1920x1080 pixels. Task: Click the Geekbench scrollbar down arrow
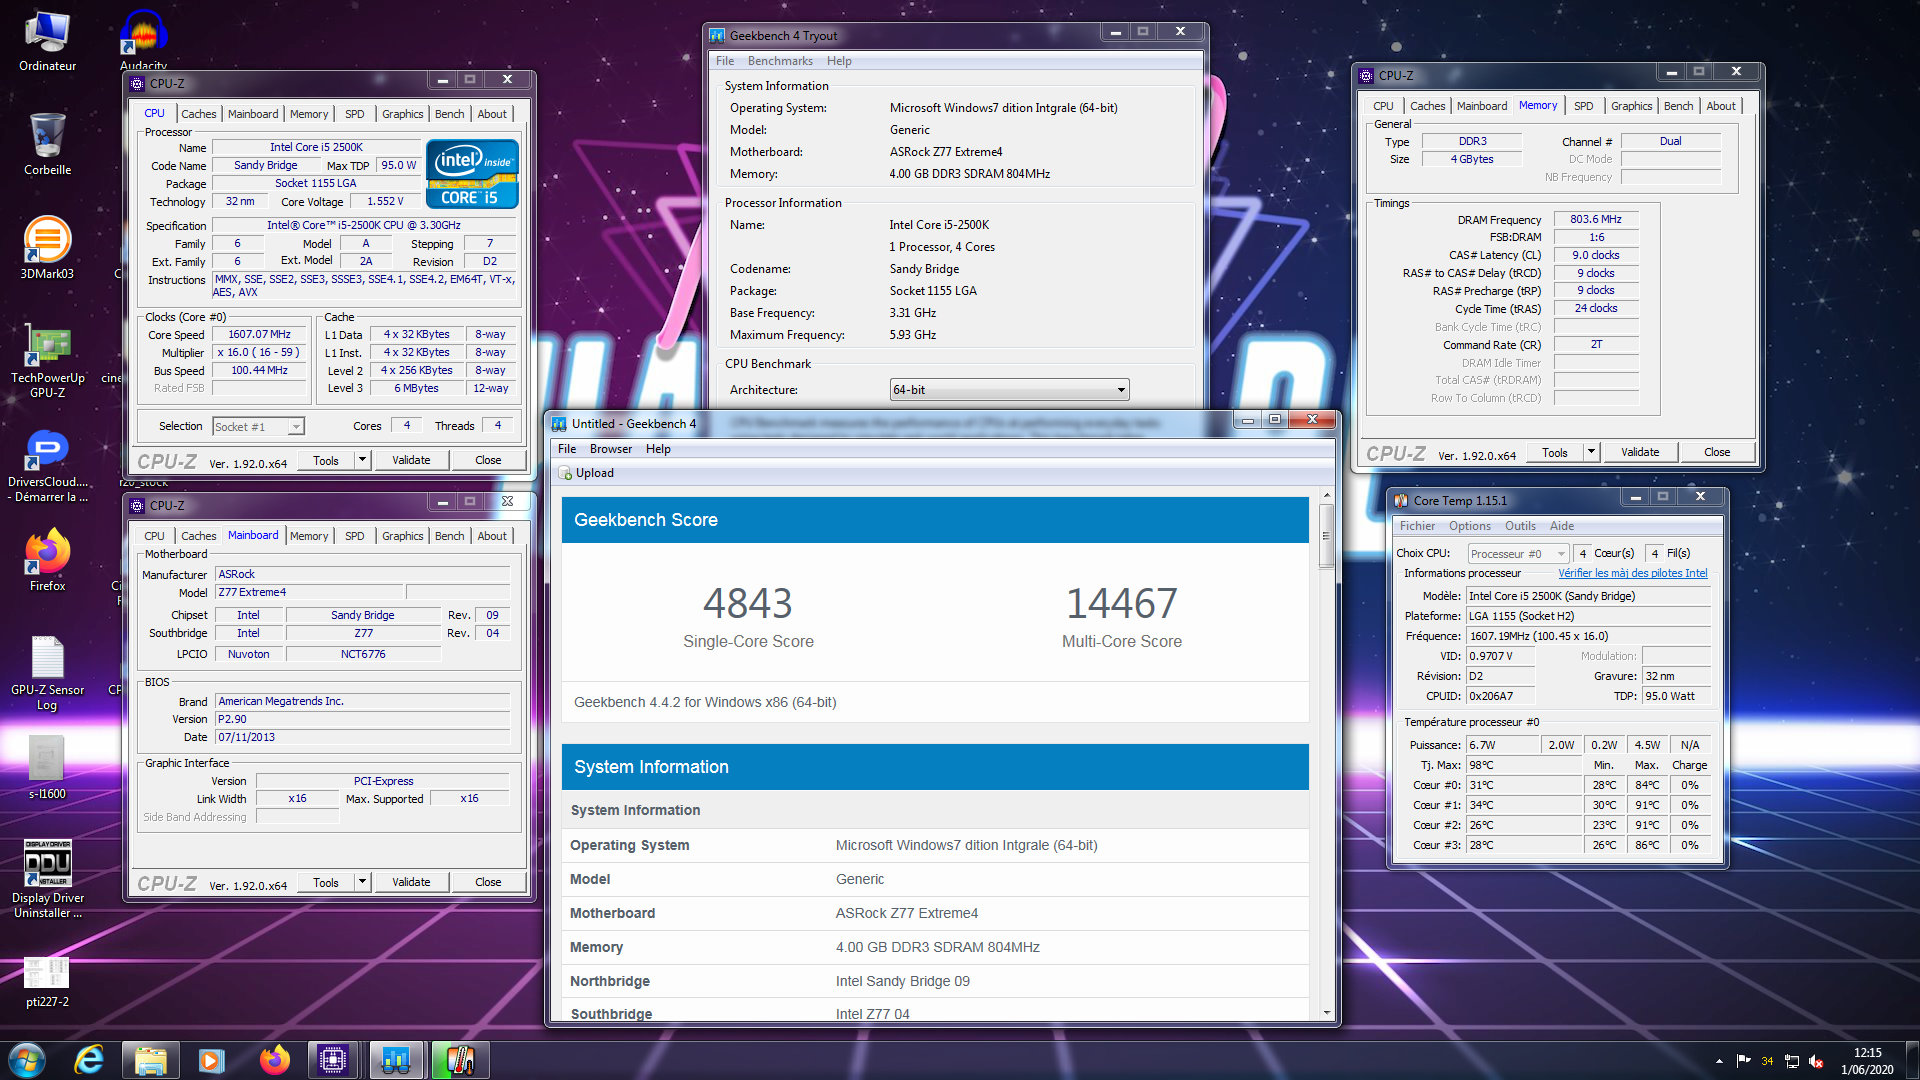pyautogui.click(x=1327, y=1013)
